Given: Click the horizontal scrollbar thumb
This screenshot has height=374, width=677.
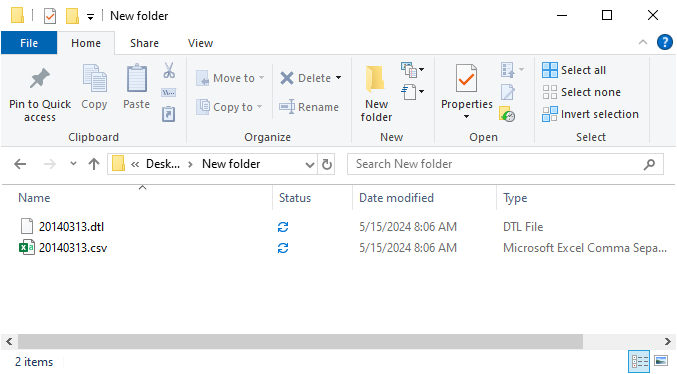Looking at the screenshot, I should point(300,341).
